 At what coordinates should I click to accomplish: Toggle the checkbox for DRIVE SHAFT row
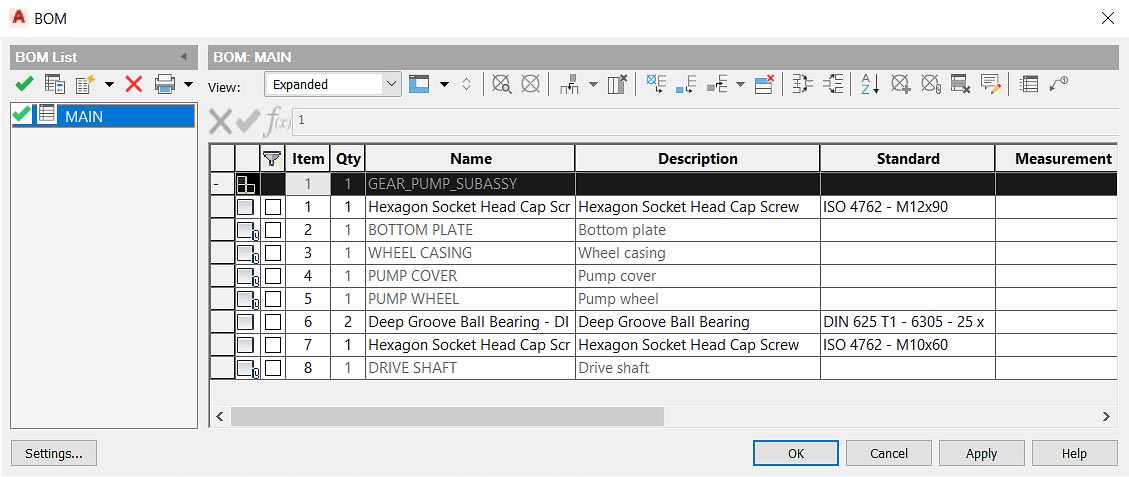[273, 368]
